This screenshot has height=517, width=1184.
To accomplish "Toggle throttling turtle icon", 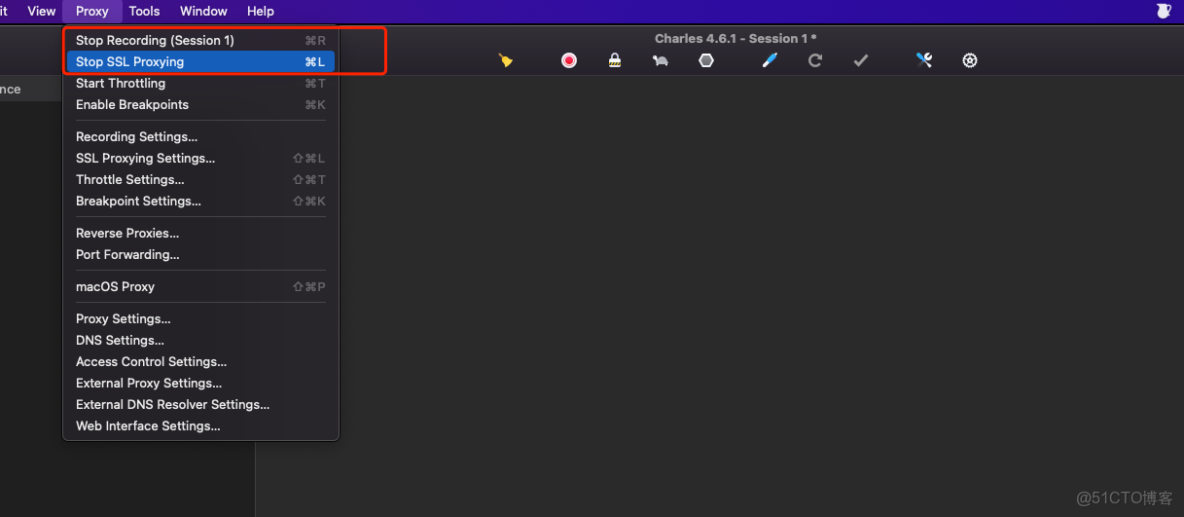I will [x=661, y=60].
